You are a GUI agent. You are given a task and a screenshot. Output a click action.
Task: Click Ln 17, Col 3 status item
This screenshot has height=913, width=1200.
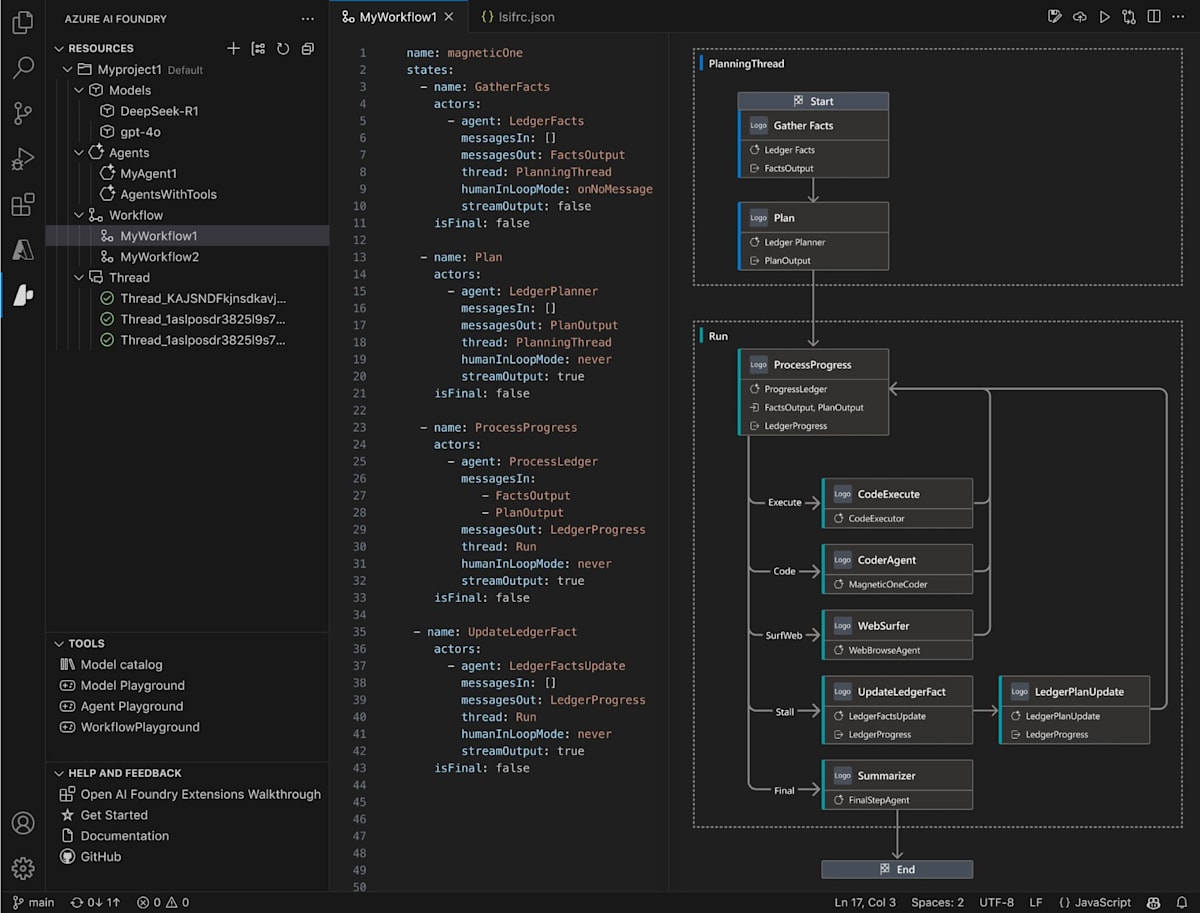[x=865, y=902]
